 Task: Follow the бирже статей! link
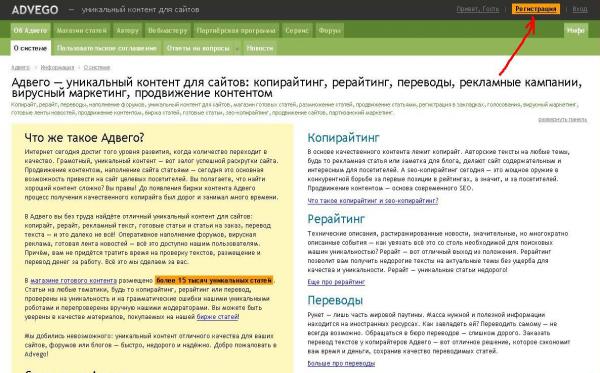[x=218, y=317]
